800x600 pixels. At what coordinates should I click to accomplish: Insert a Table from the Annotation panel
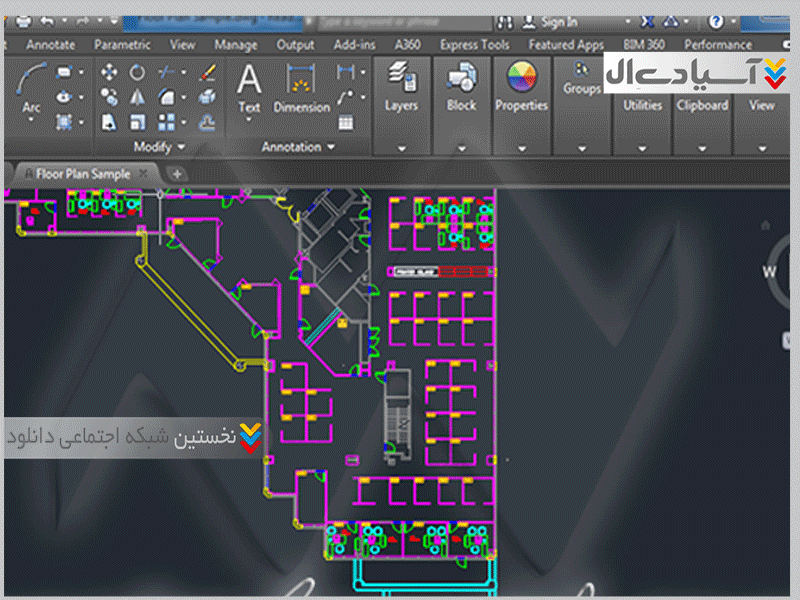point(346,123)
